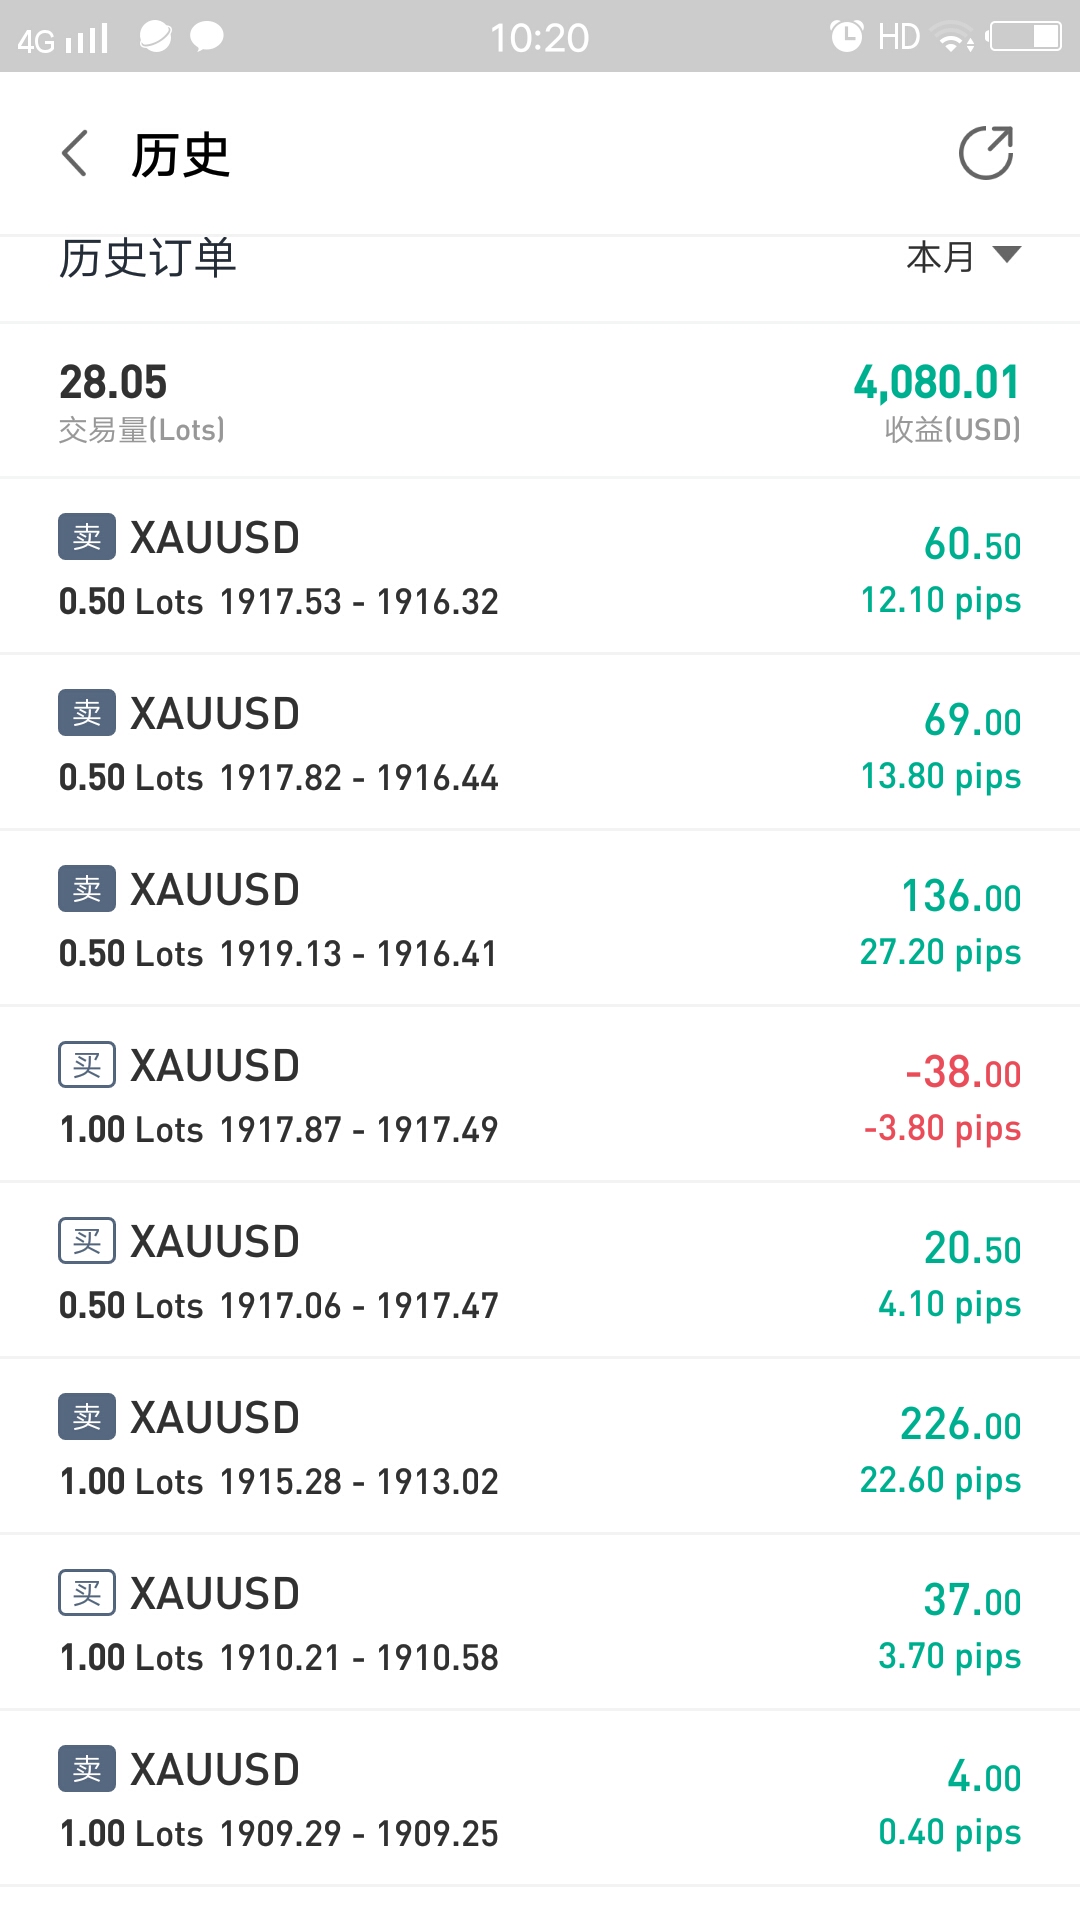Tap the 卖 badge on 136.00 order
This screenshot has width=1080, height=1920.
click(x=87, y=889)
